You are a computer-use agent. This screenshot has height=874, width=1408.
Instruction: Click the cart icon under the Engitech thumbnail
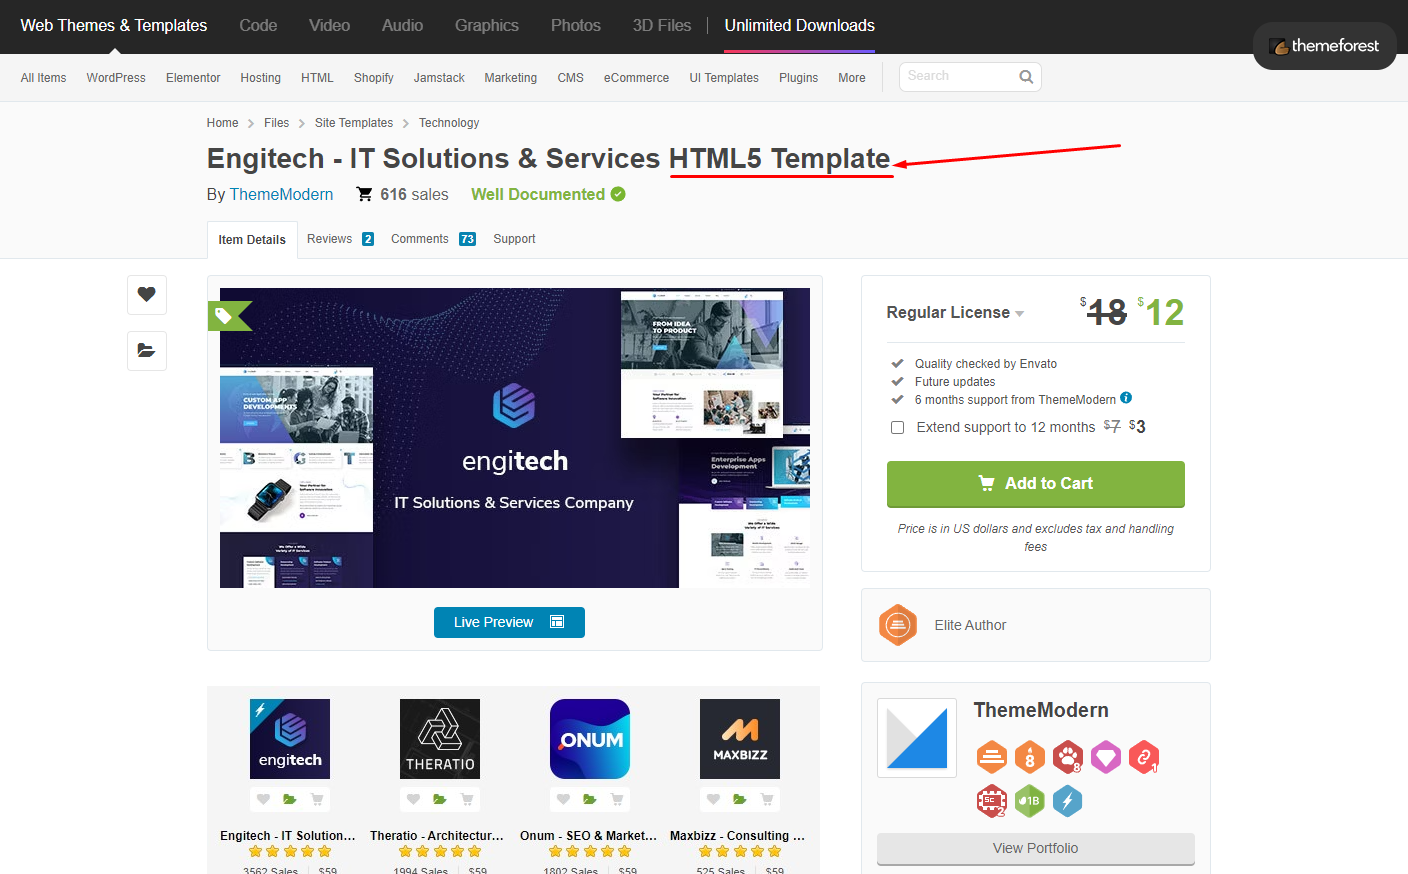[317, 799]
